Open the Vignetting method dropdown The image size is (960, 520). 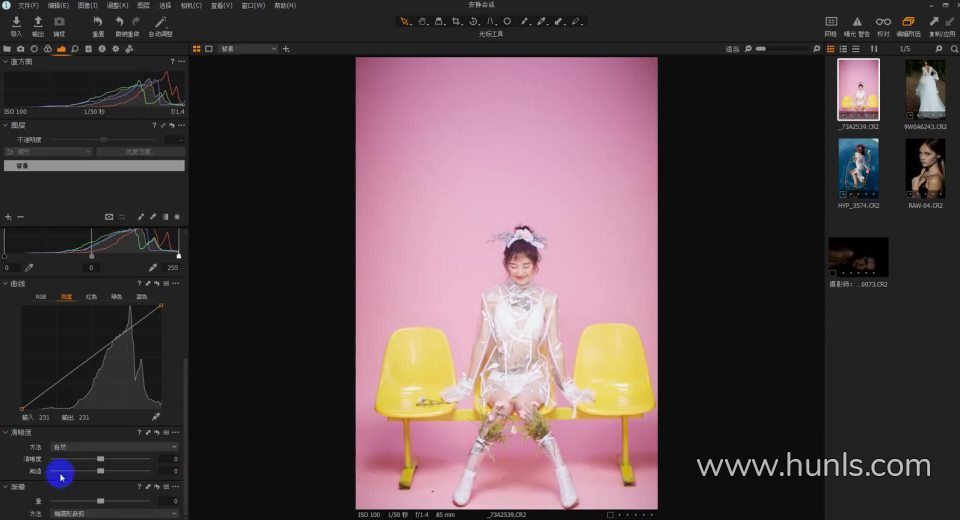tap(114, 514)
